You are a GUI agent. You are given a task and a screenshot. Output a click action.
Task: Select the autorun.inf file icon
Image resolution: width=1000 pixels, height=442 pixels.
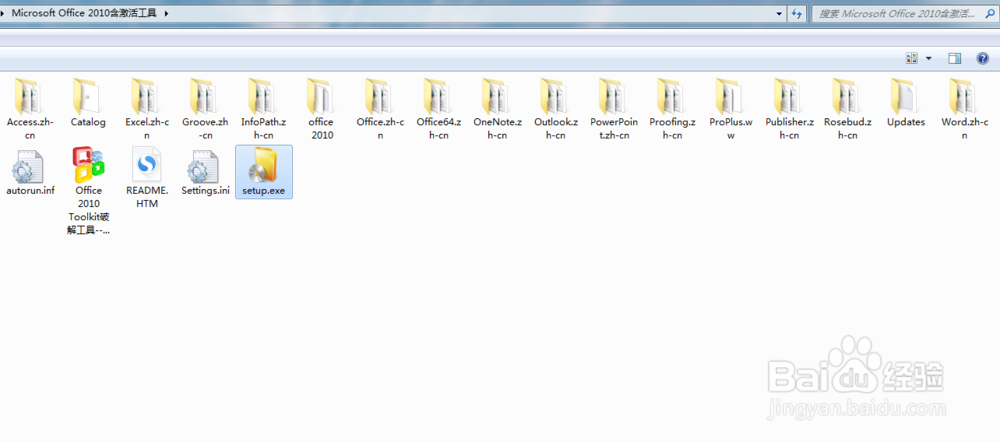tap(28, 166)
